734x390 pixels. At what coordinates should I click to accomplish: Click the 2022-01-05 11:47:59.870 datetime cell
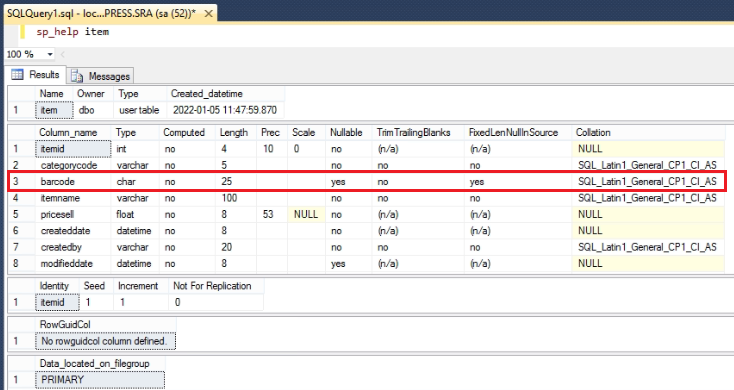[225, 110]
